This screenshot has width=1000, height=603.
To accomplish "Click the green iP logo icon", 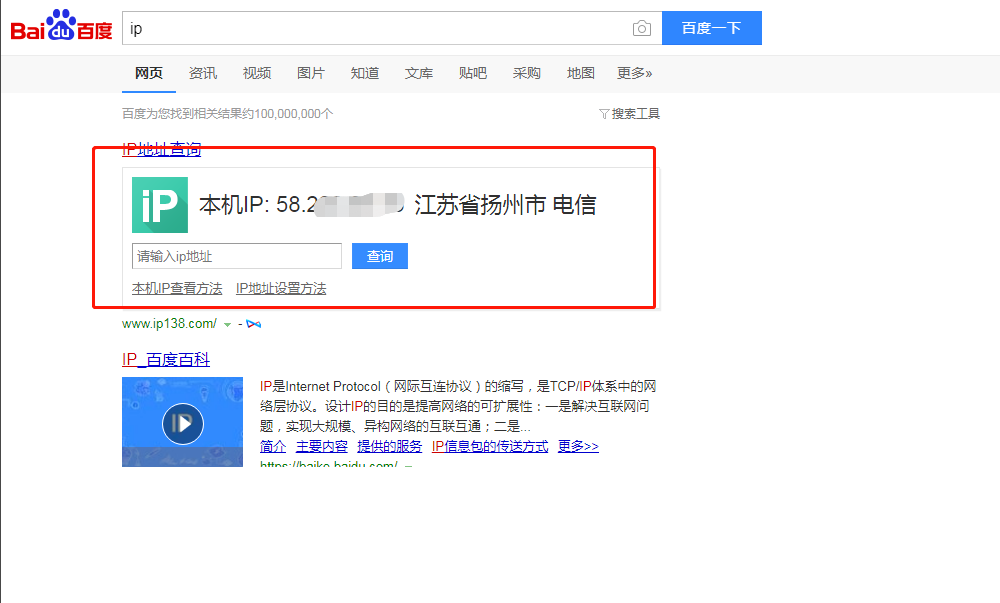I will coord(159,204).
